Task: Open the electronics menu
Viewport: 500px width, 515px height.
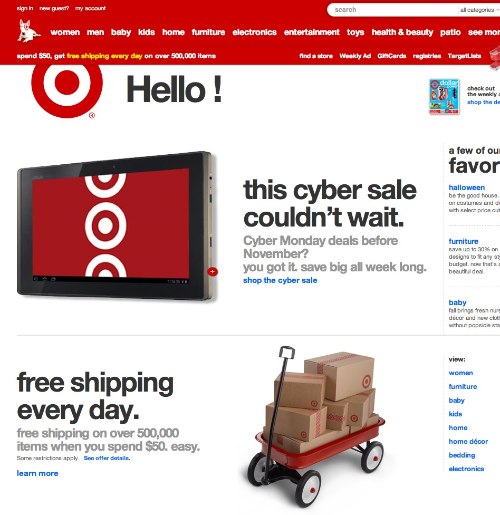Action: pyautogui.click(x=254, y=32)
